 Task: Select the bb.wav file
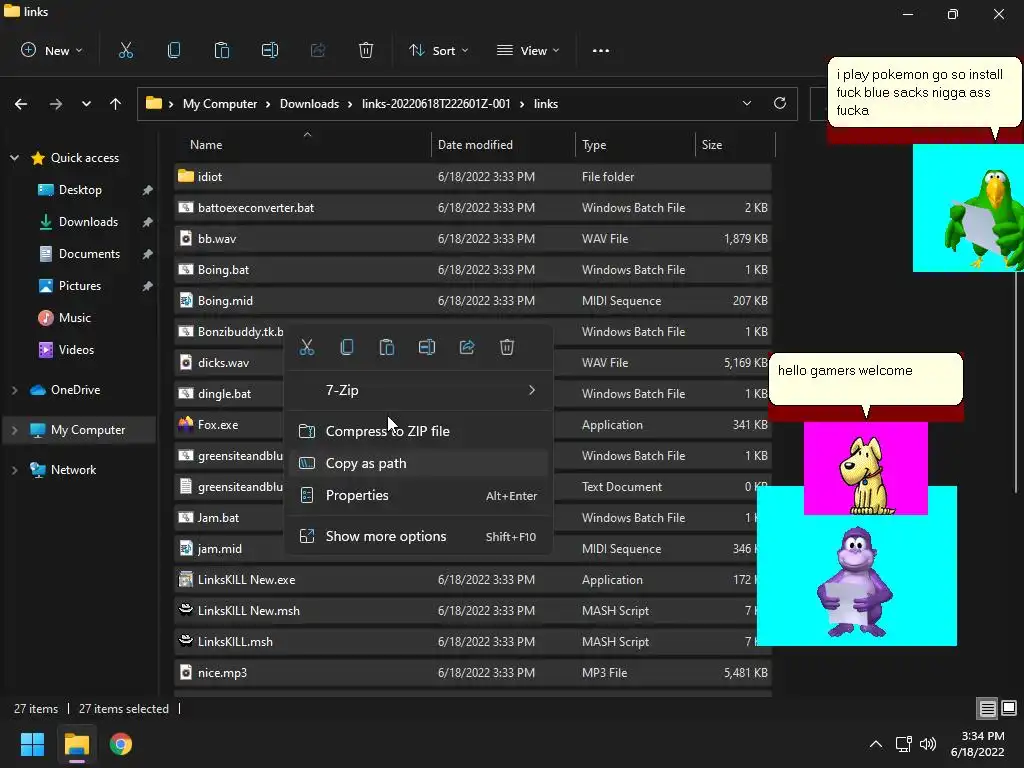473,238
